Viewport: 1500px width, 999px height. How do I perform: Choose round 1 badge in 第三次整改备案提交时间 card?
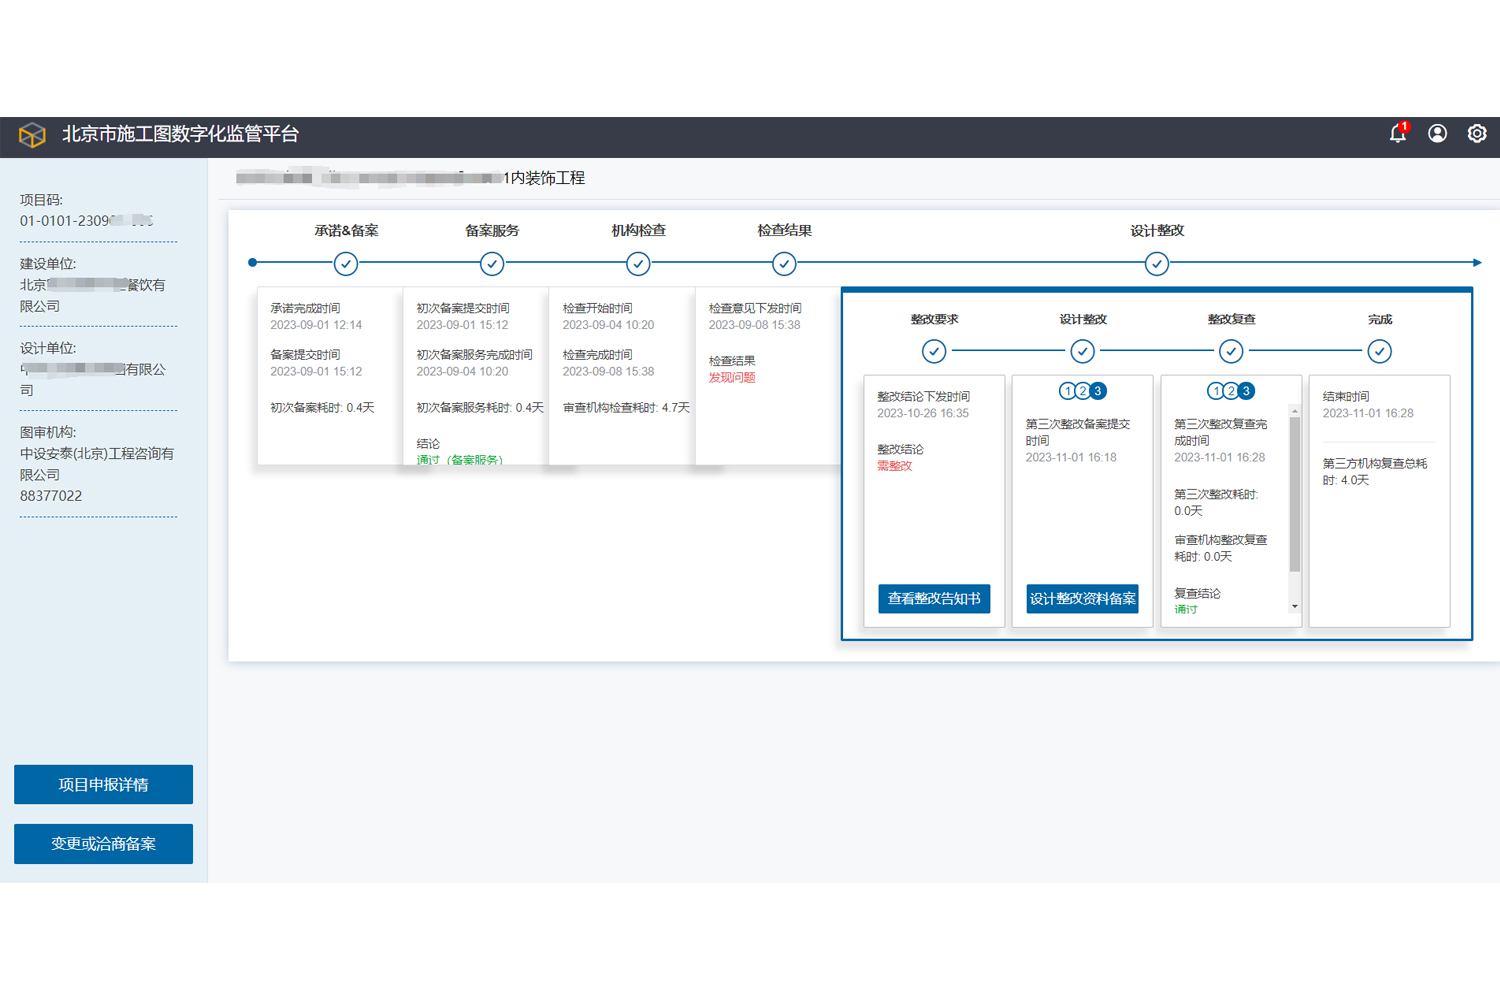coord(1068,391)
